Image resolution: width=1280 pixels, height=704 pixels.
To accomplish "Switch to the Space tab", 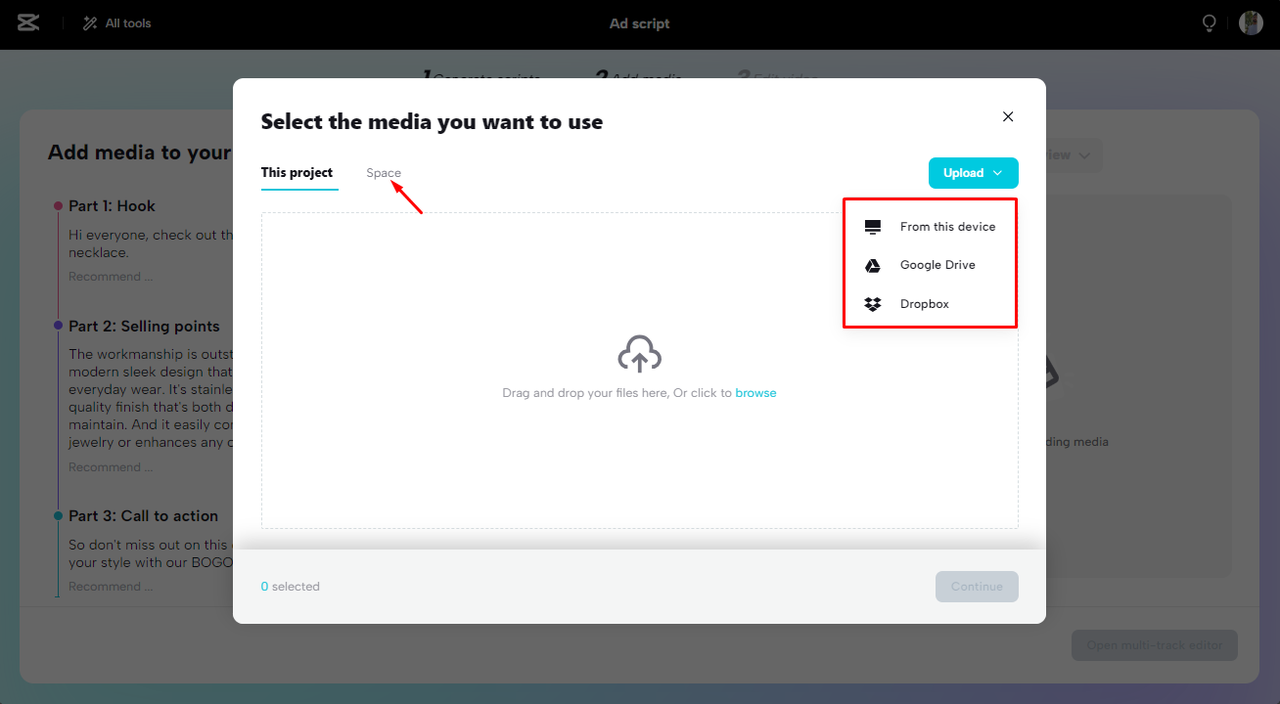I will point(383,173).
